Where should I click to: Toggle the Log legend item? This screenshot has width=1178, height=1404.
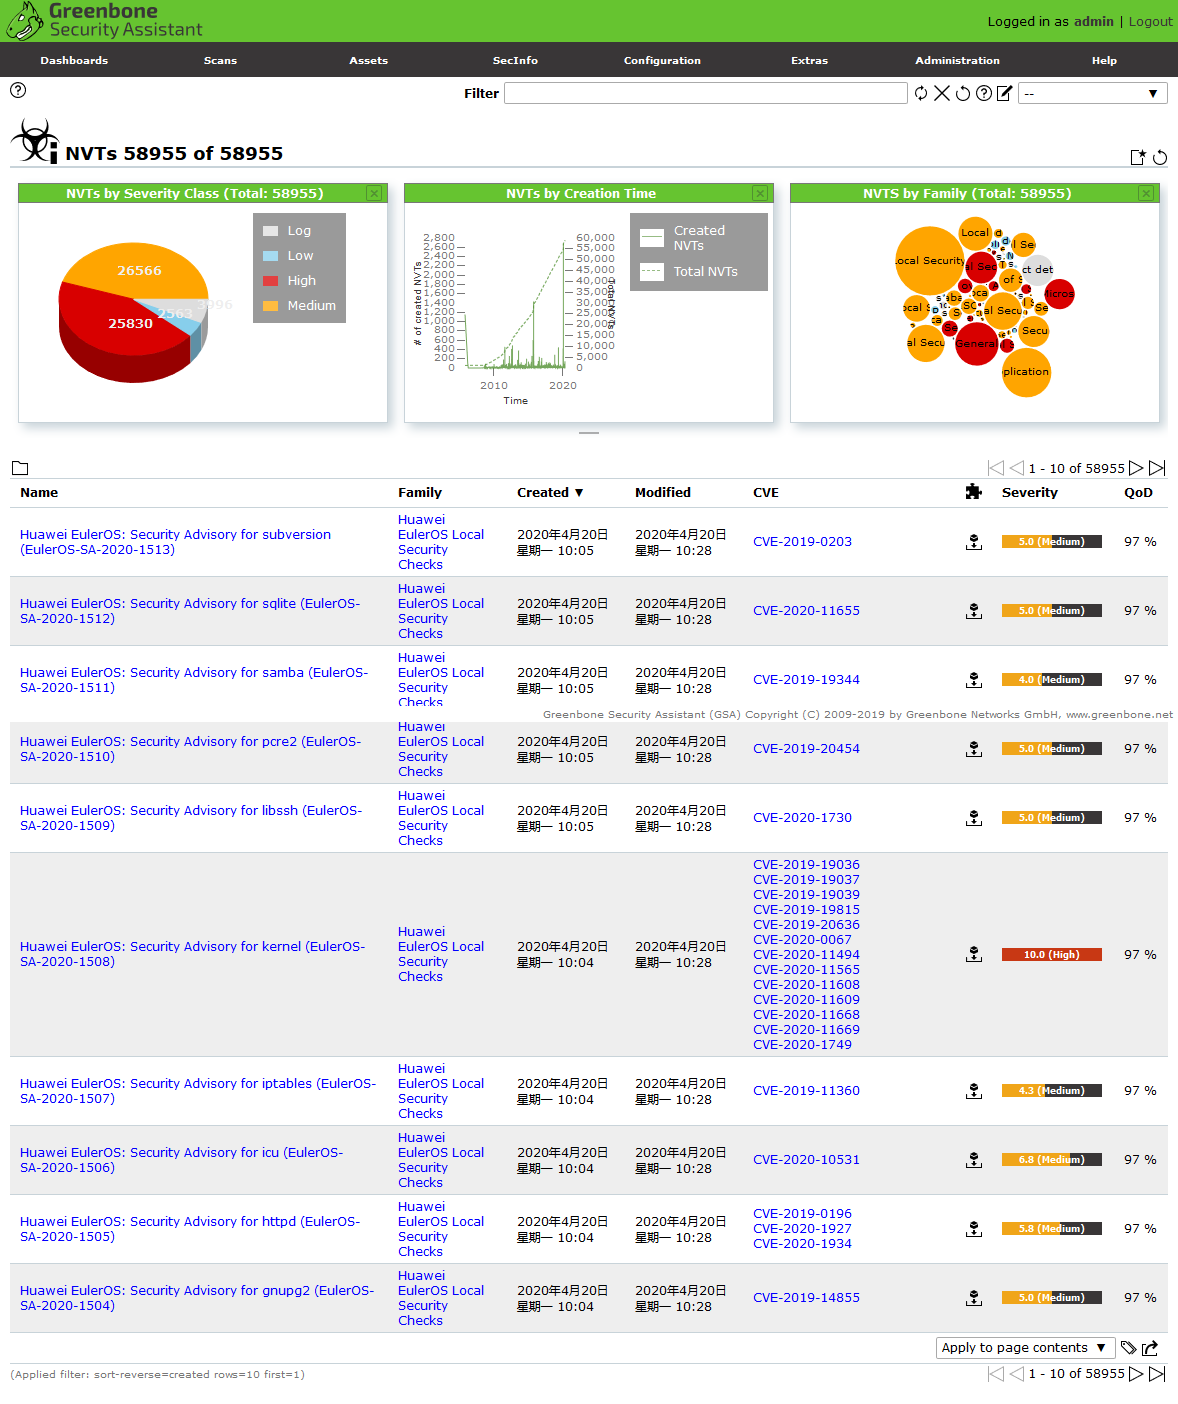(287, 231)
